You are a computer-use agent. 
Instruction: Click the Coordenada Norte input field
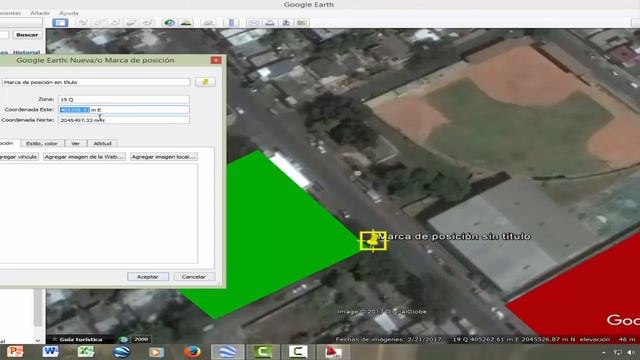124,120
